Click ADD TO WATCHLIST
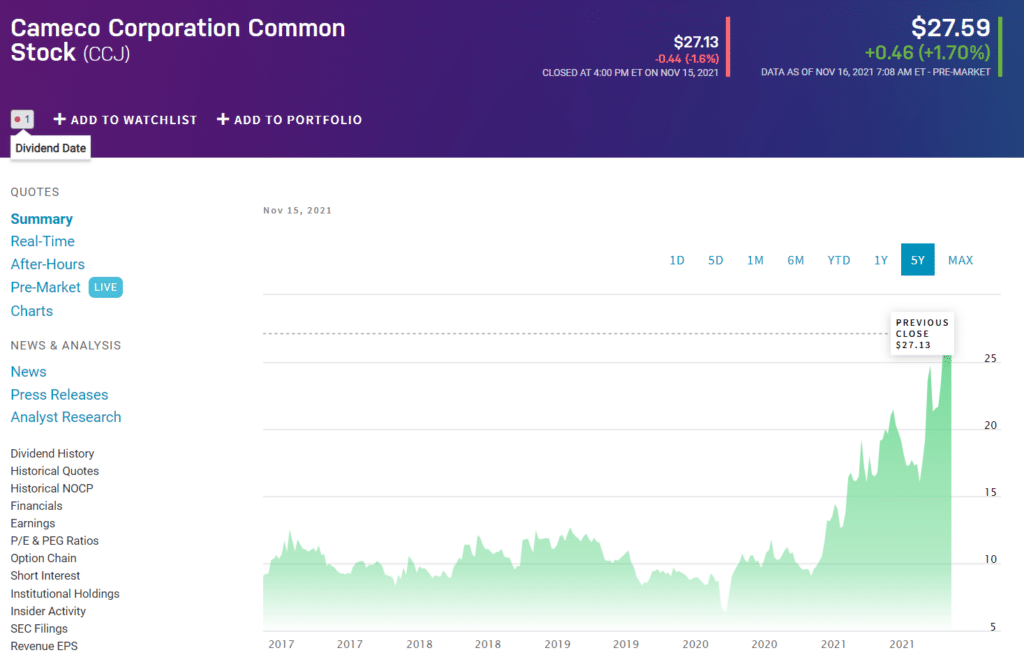 [134, 120]
